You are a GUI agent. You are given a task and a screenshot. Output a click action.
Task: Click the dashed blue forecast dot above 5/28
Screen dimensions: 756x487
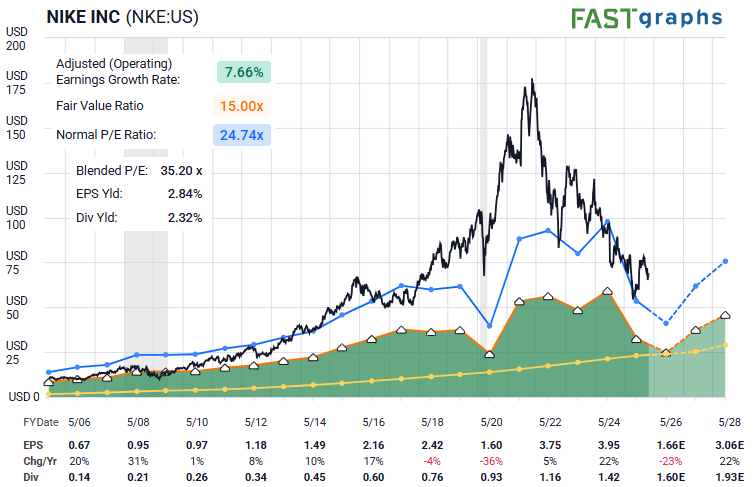(x=726, y=261)
